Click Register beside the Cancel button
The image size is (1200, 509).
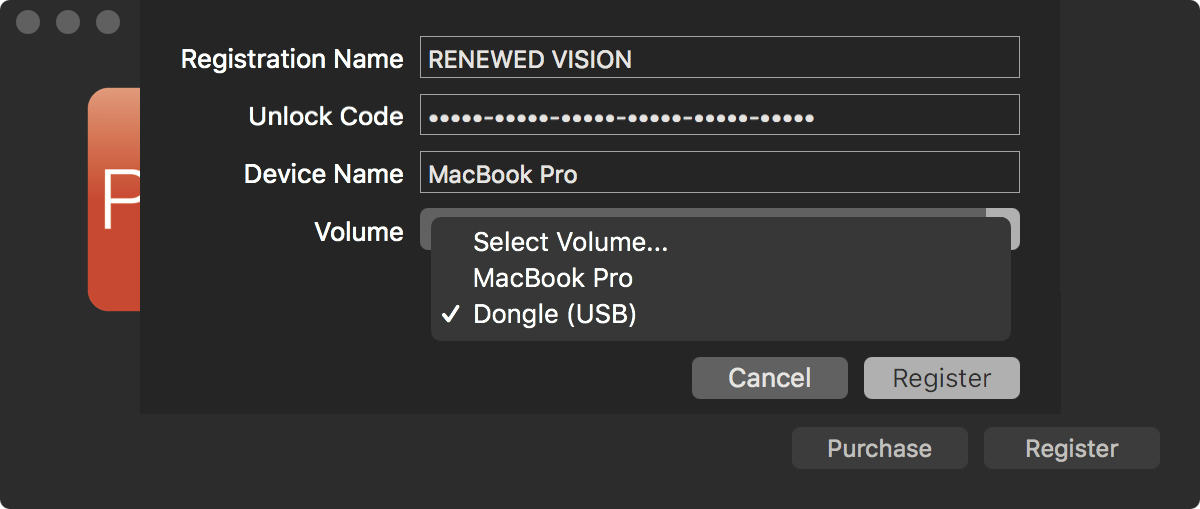[942, 378]
